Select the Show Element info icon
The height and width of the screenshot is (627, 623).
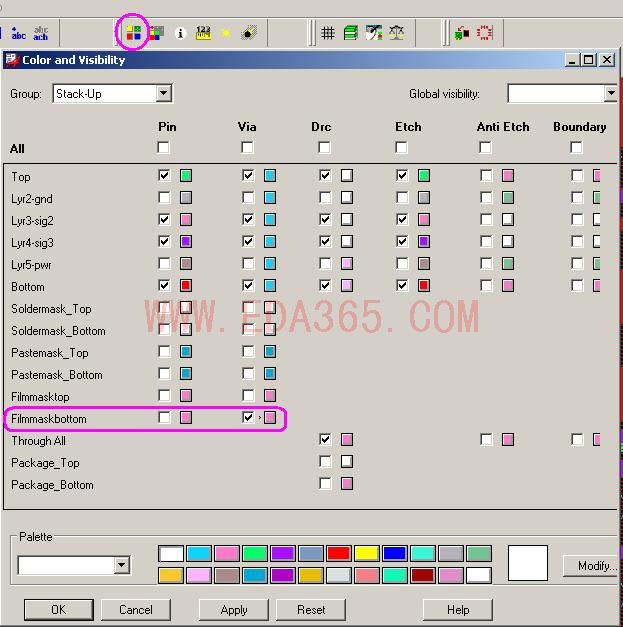click(x=180, y=33)
